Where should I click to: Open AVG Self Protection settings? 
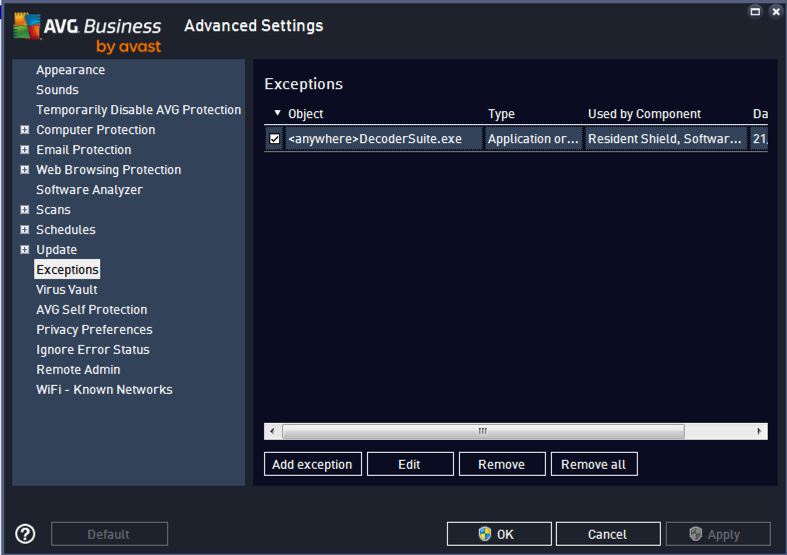tap(92, 310)
